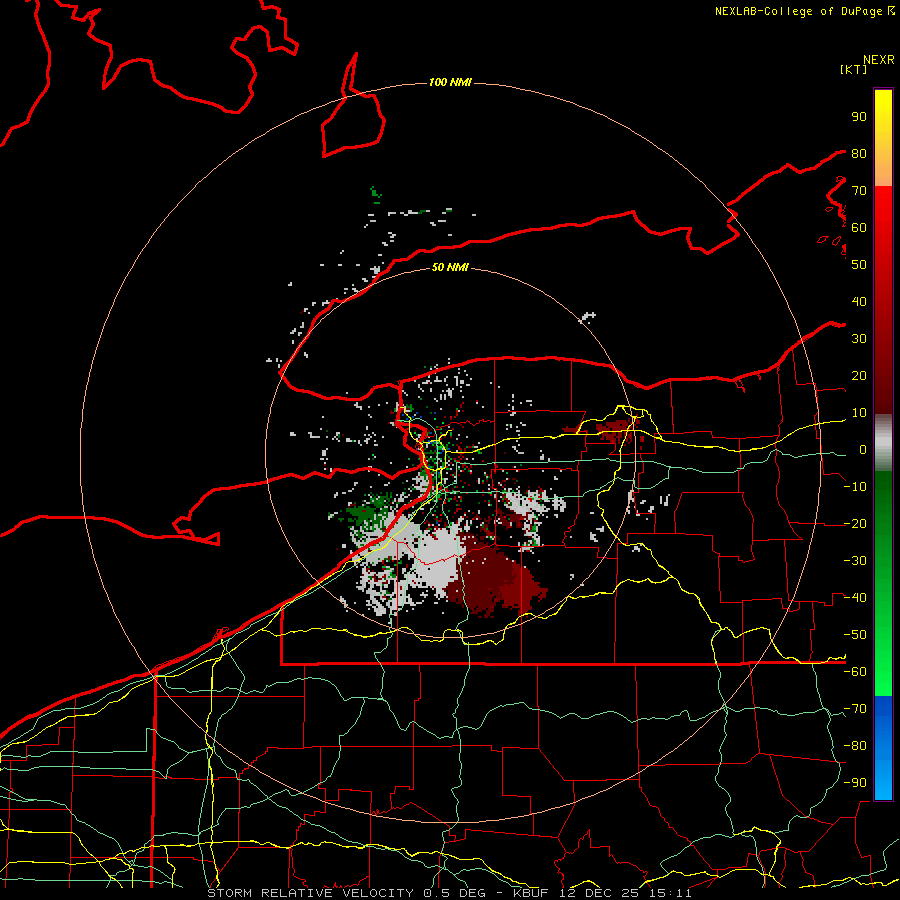Click the 50 value on color scale

(x=859, y=265)
